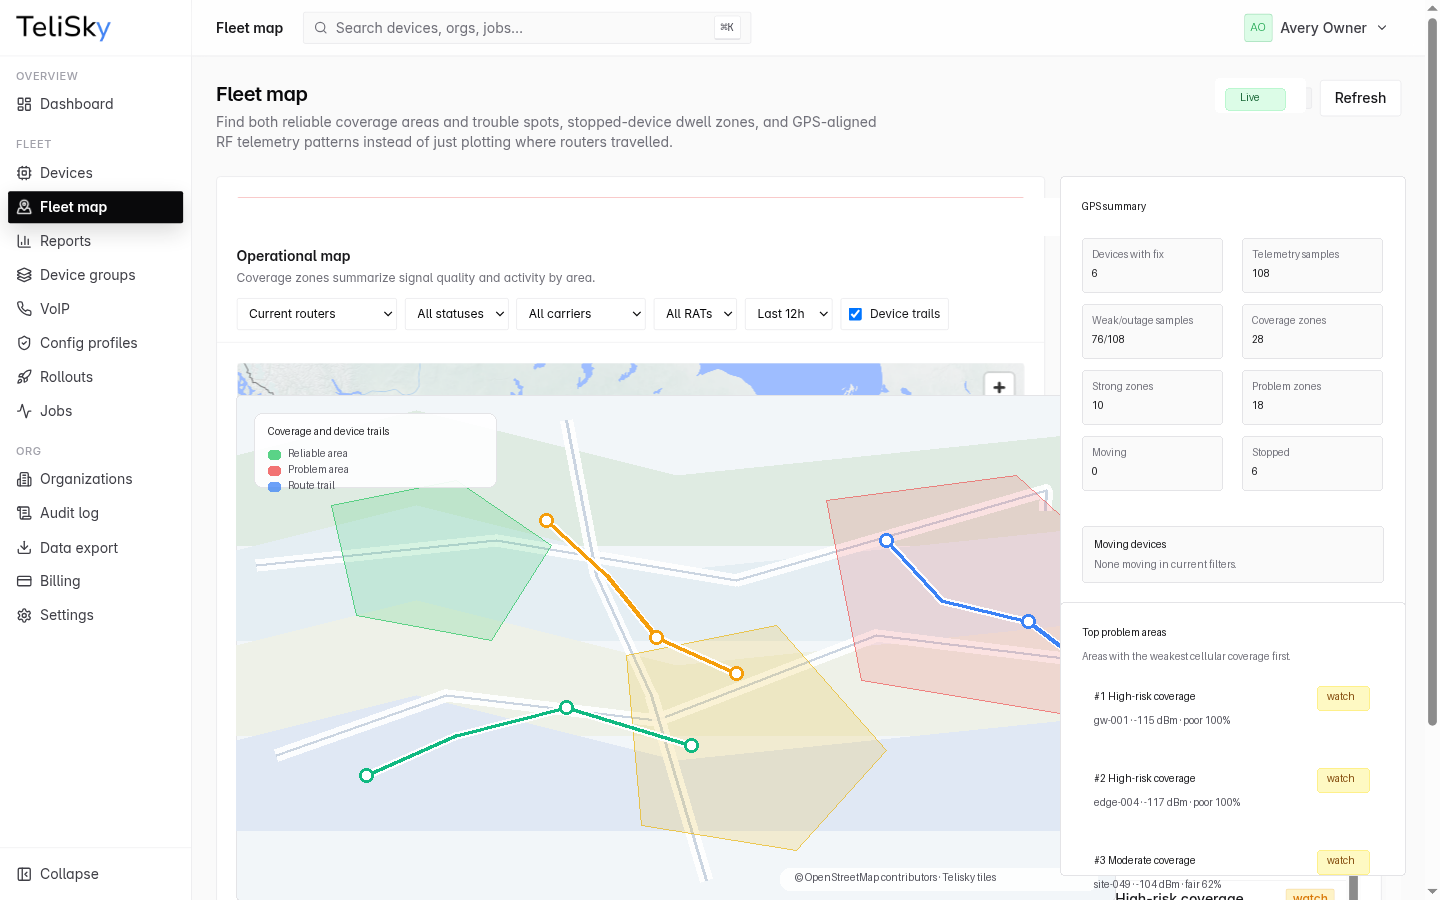1440x900 pixels.
Task: Click the Billing card icon
Action: (x=24, y=581)
